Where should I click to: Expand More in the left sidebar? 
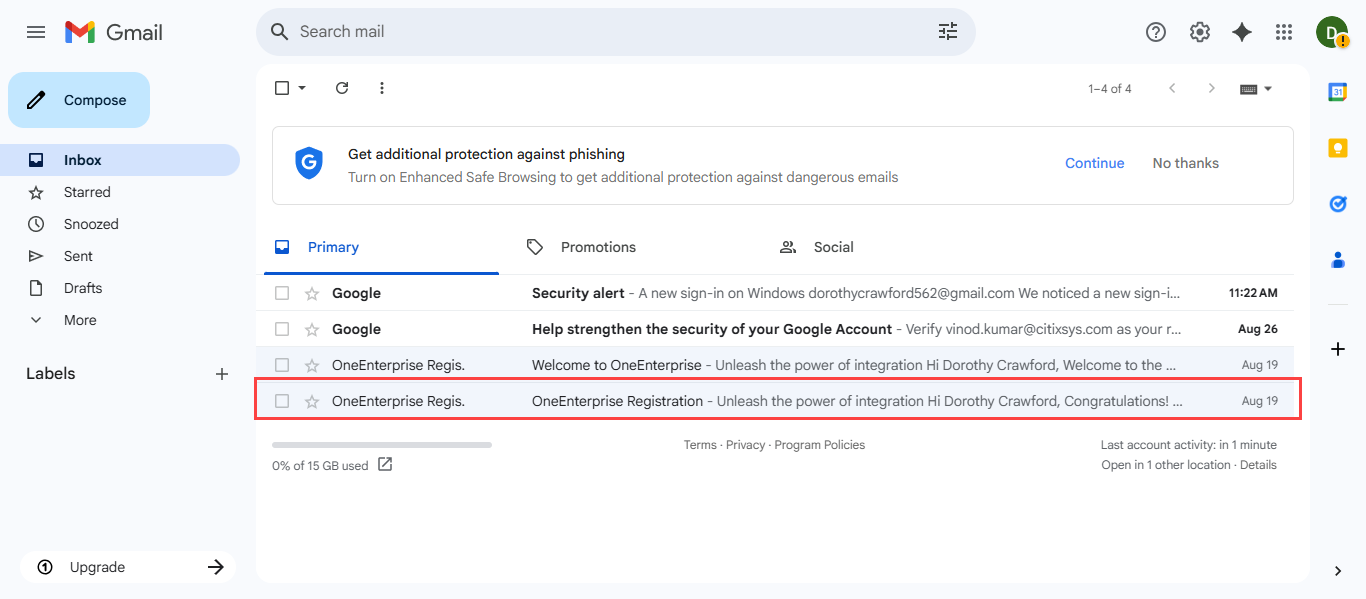click(80, 320)
